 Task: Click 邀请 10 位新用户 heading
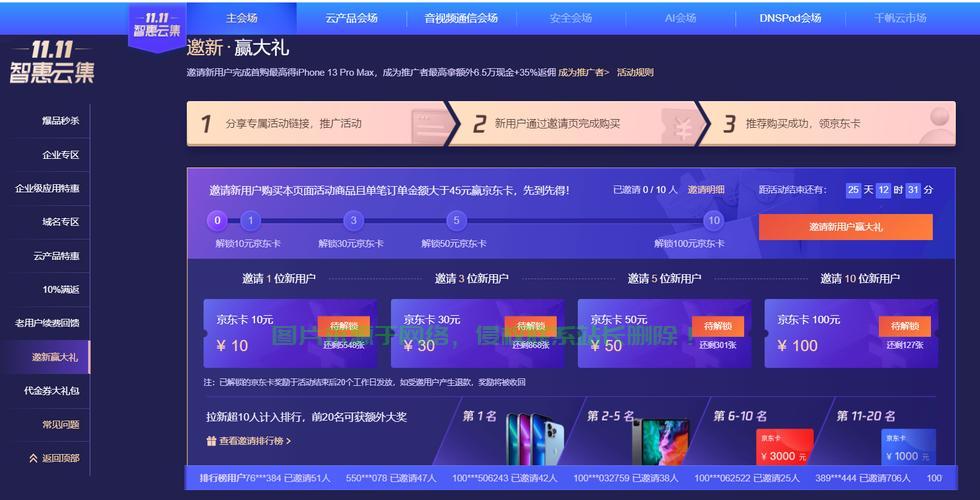860,279
